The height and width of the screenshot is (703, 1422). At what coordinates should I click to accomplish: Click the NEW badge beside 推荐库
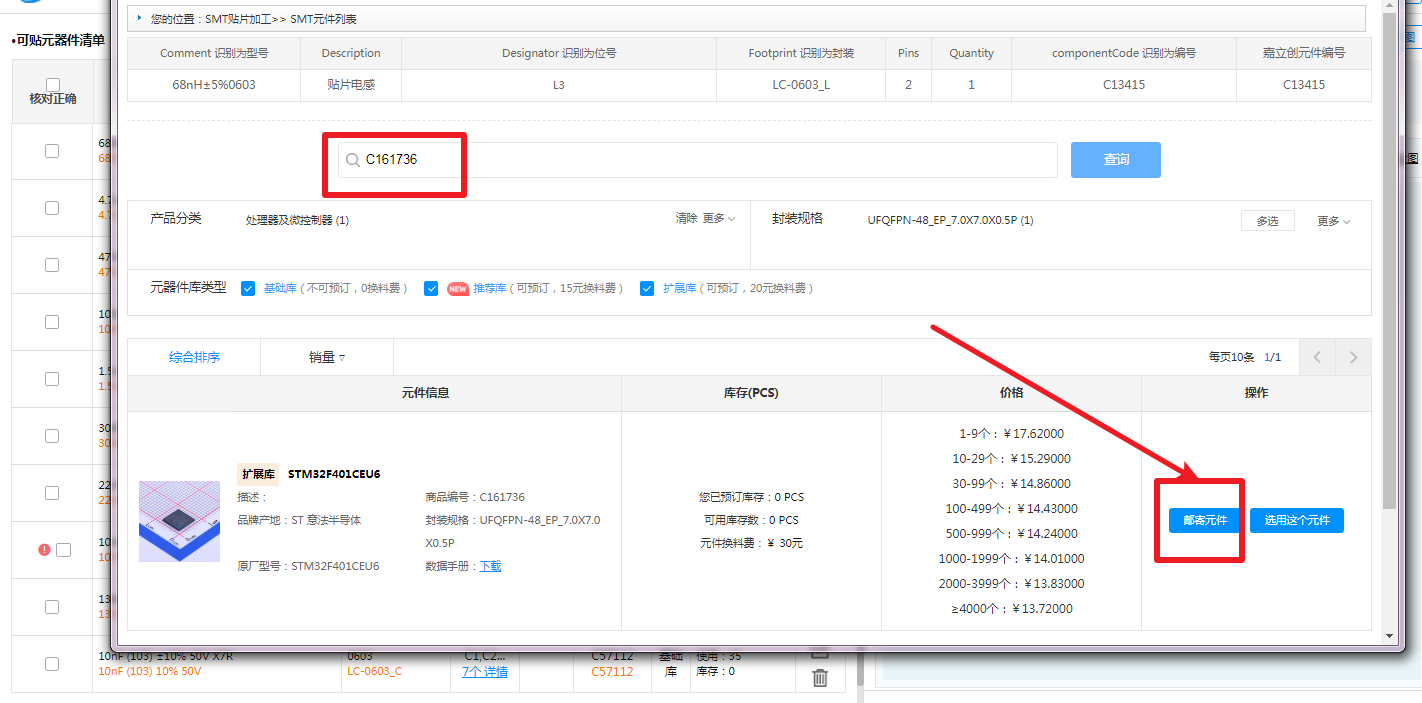458,289
